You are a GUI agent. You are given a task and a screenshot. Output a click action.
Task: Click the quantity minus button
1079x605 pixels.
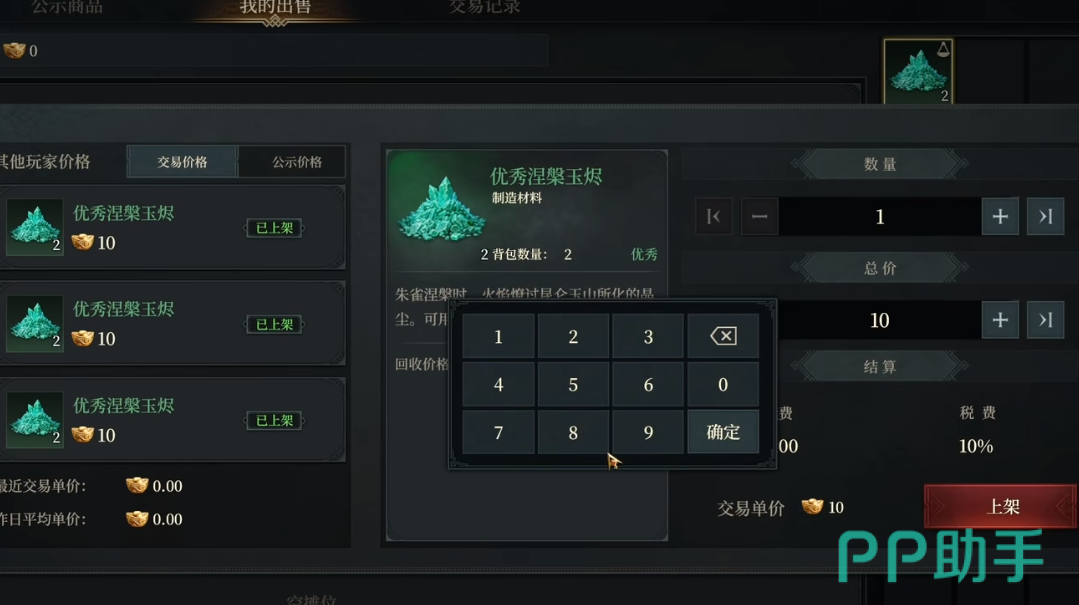pyautogui.click(x=760, y=217)
